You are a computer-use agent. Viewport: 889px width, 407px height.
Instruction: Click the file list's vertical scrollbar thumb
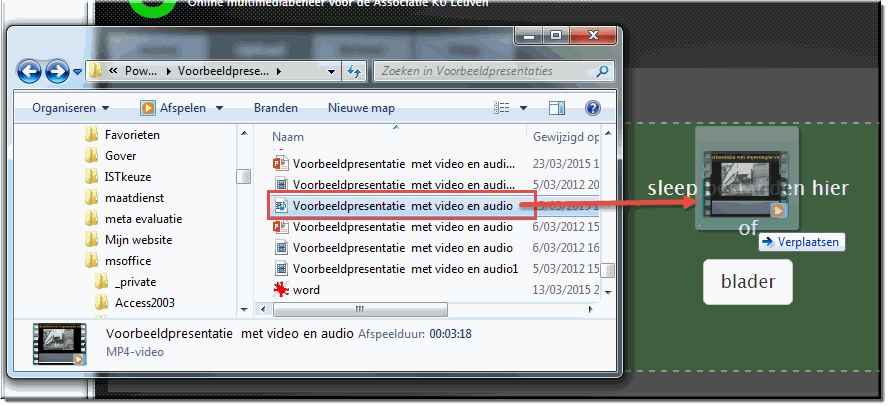tap(607, 270)
